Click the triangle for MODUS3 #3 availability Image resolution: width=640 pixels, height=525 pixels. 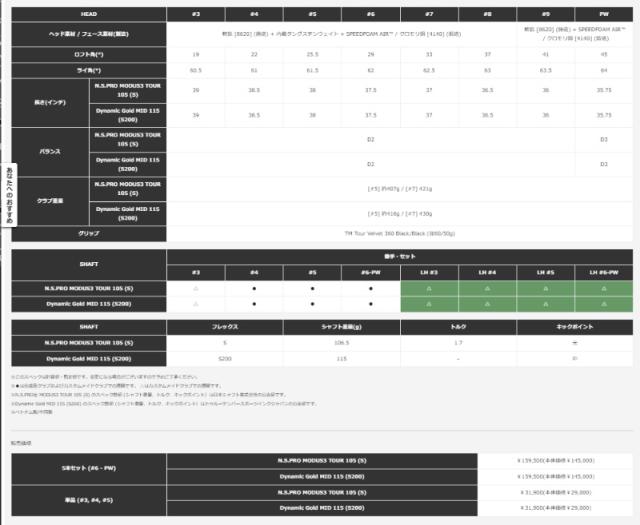coord(196,287)
